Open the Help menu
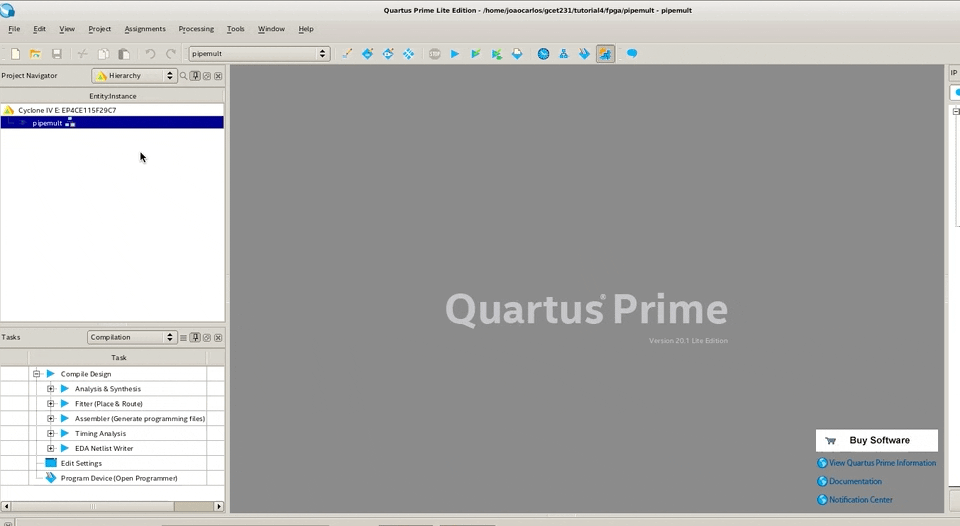The image size is (960, 526). click(x=306, y=29)
